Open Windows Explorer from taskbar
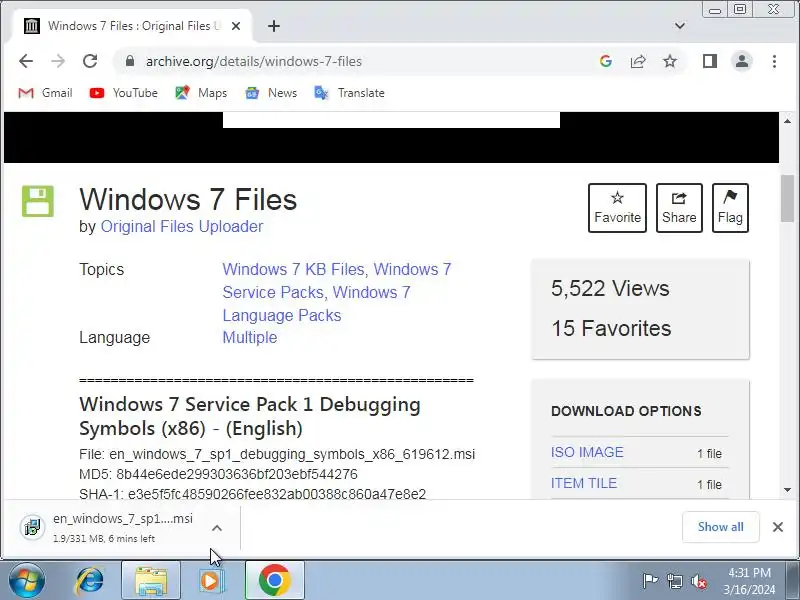Image resolution: width=800 pixels, height=600 pixels. (151, 581)
